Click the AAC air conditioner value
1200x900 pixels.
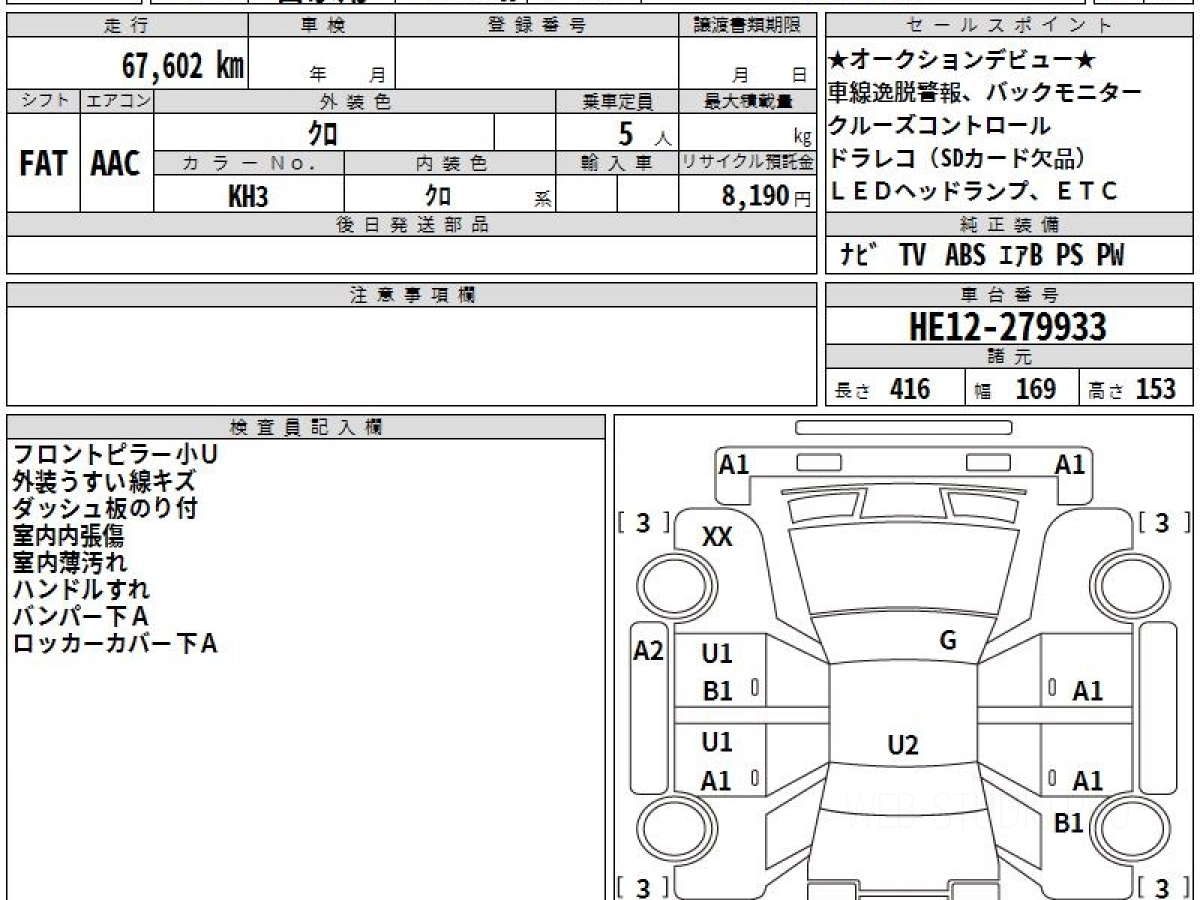click(x=116, y=163)
